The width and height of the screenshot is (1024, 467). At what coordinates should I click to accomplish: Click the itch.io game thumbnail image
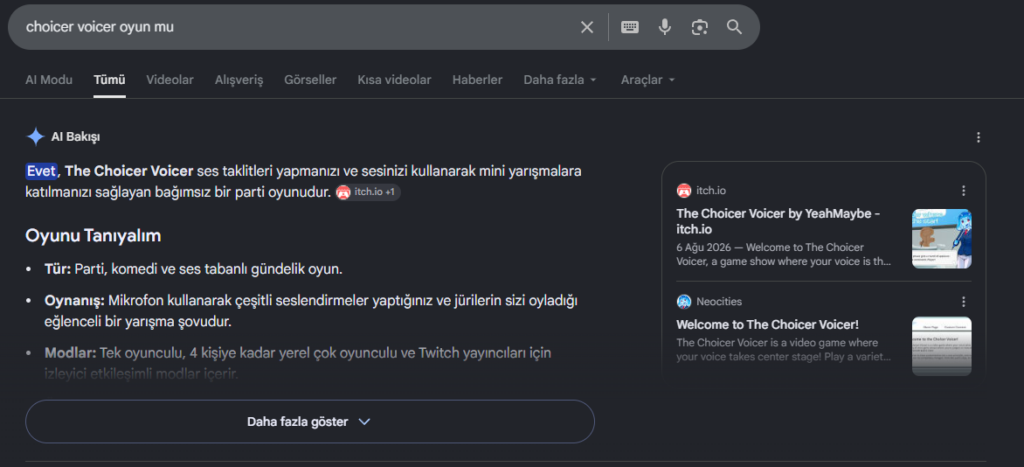[942, 238]
